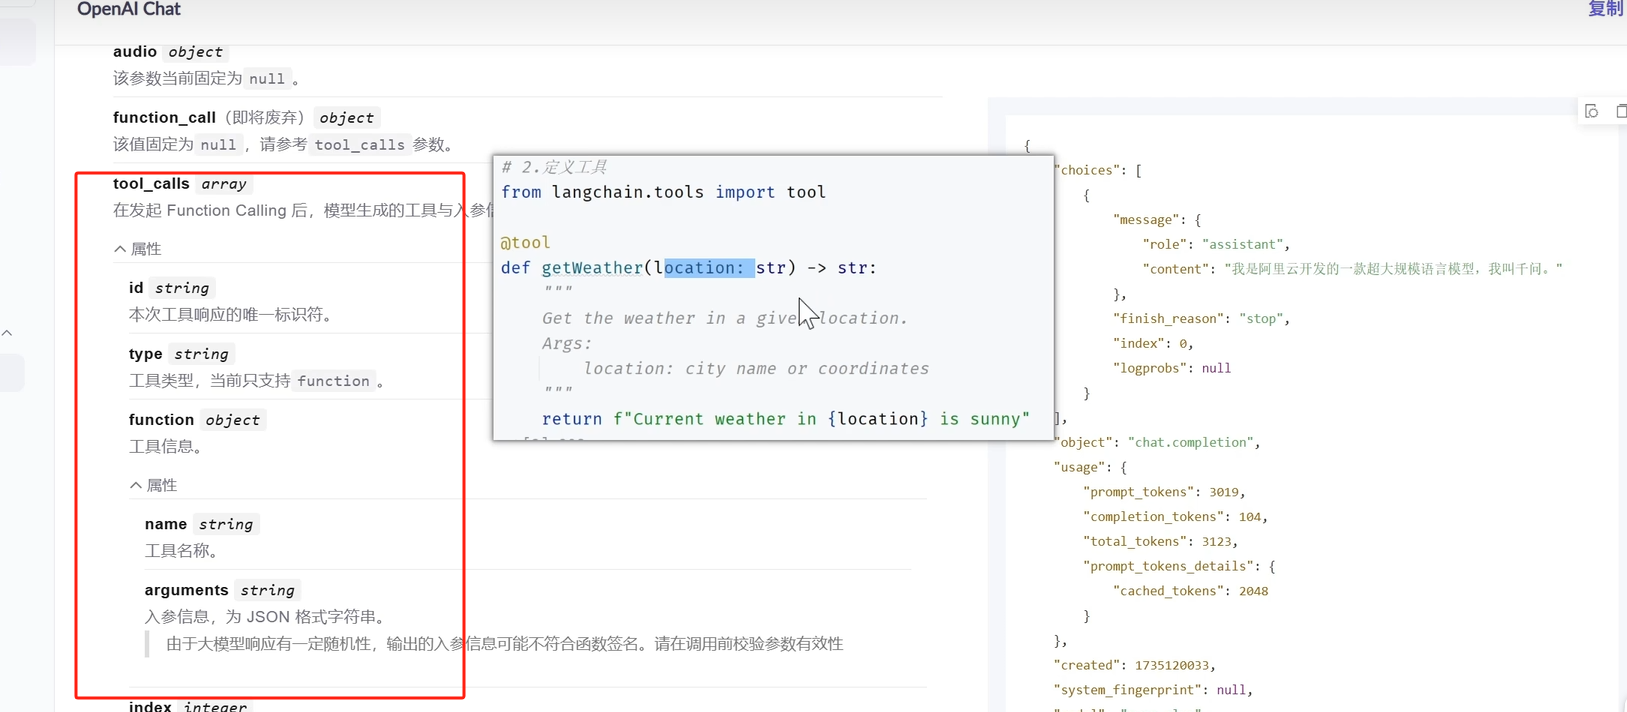Click the highlighted location: selection in code
Image resolution: width=1627 pixels, height=712 pixels.
point(709,268)
